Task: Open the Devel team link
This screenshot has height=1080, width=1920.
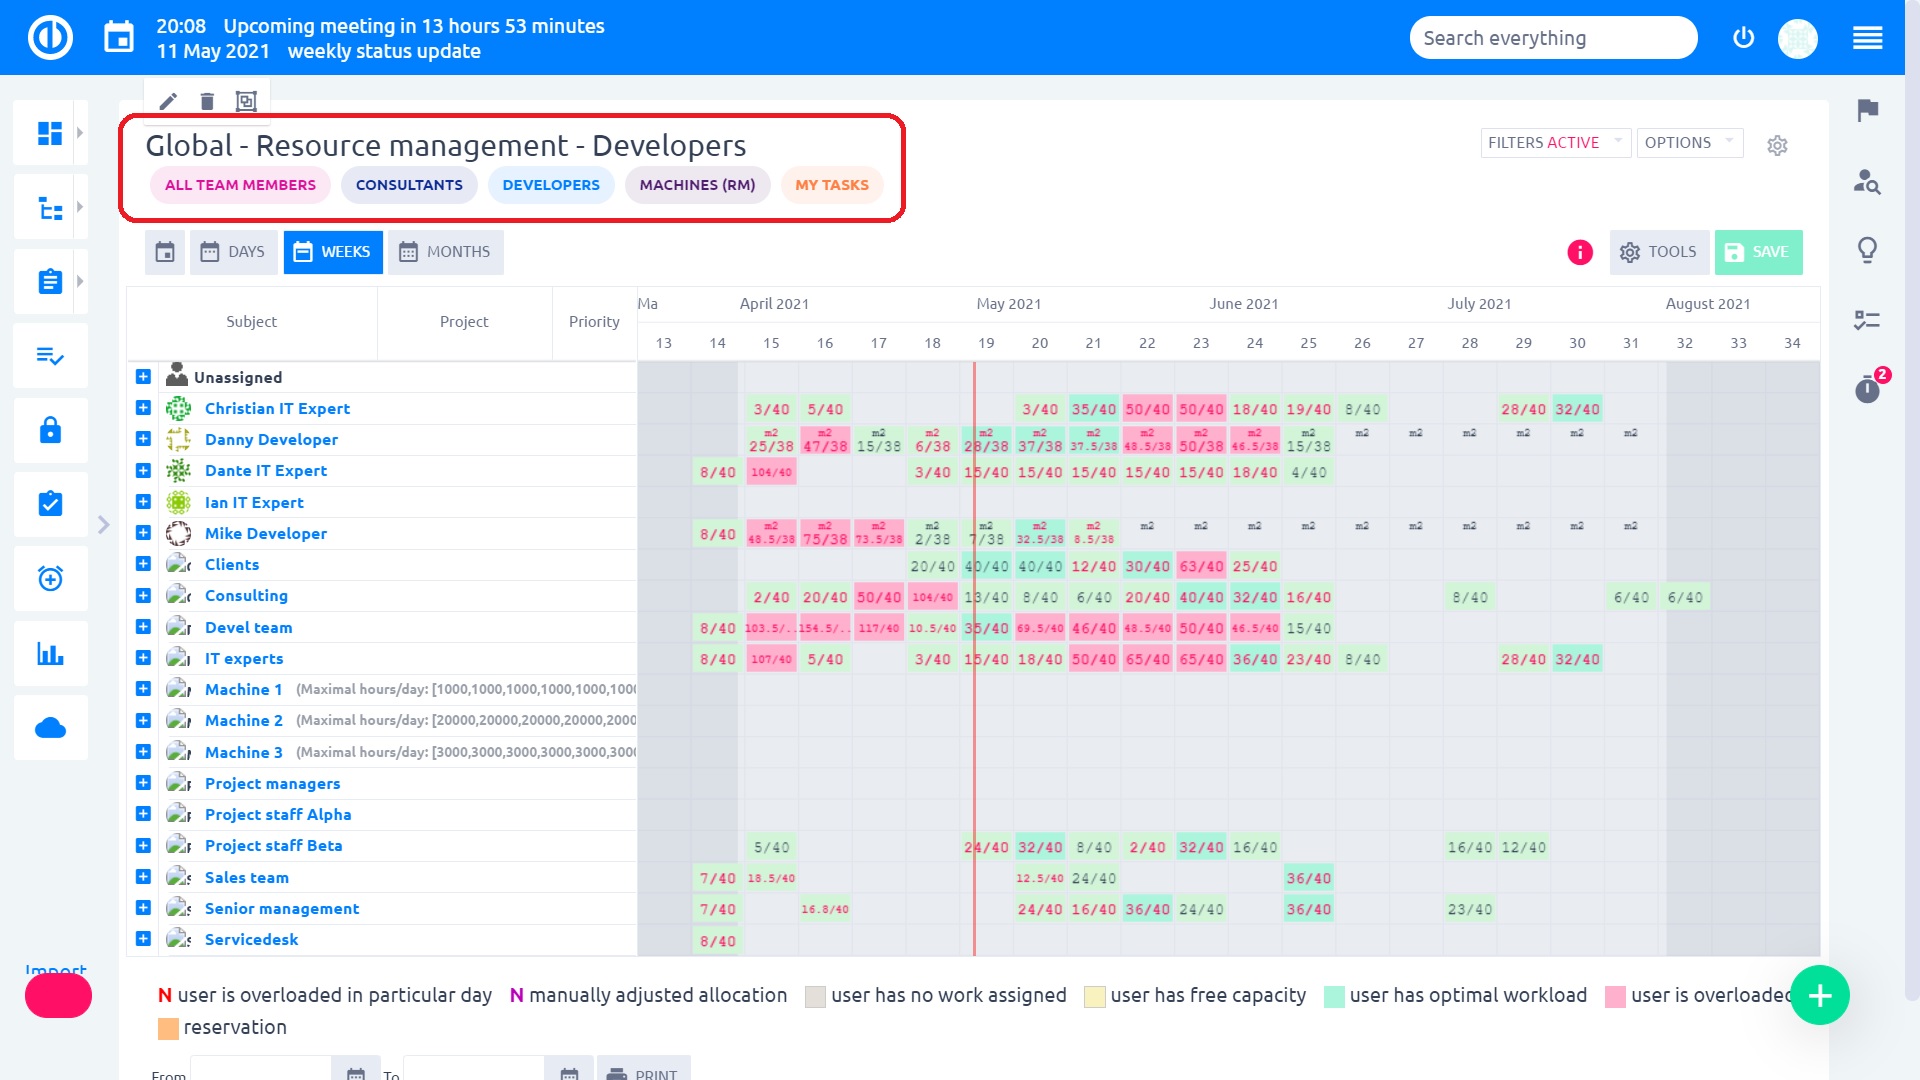Action: coord(248,628)
